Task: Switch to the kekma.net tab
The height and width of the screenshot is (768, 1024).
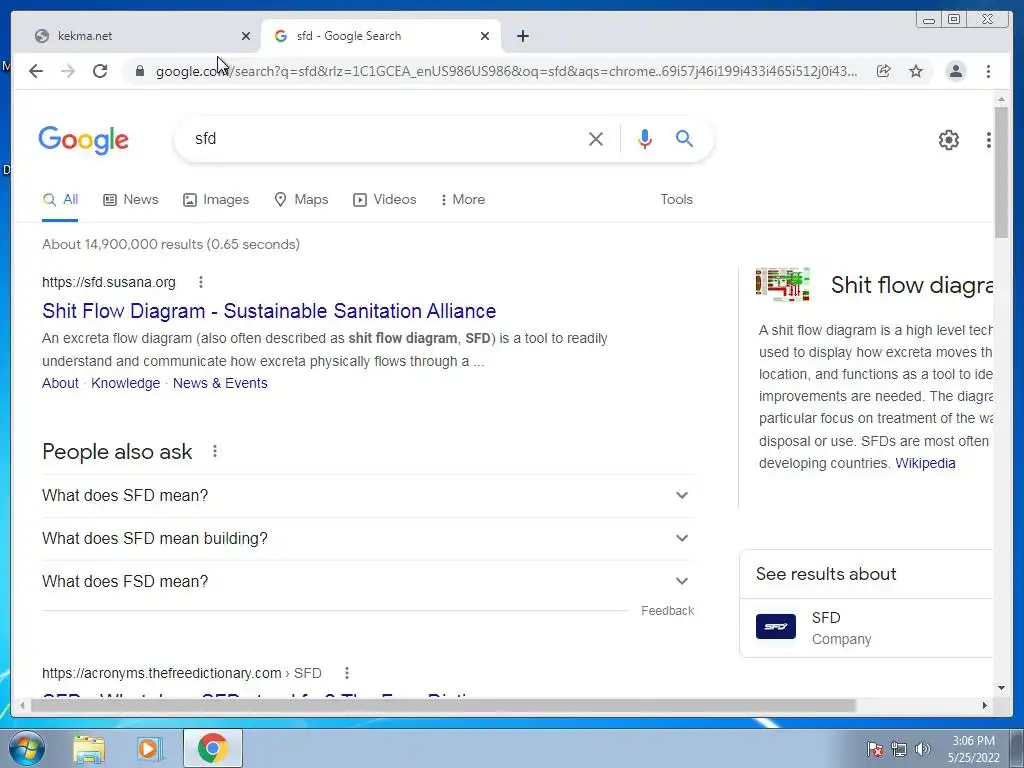Action: click(137, 36)
